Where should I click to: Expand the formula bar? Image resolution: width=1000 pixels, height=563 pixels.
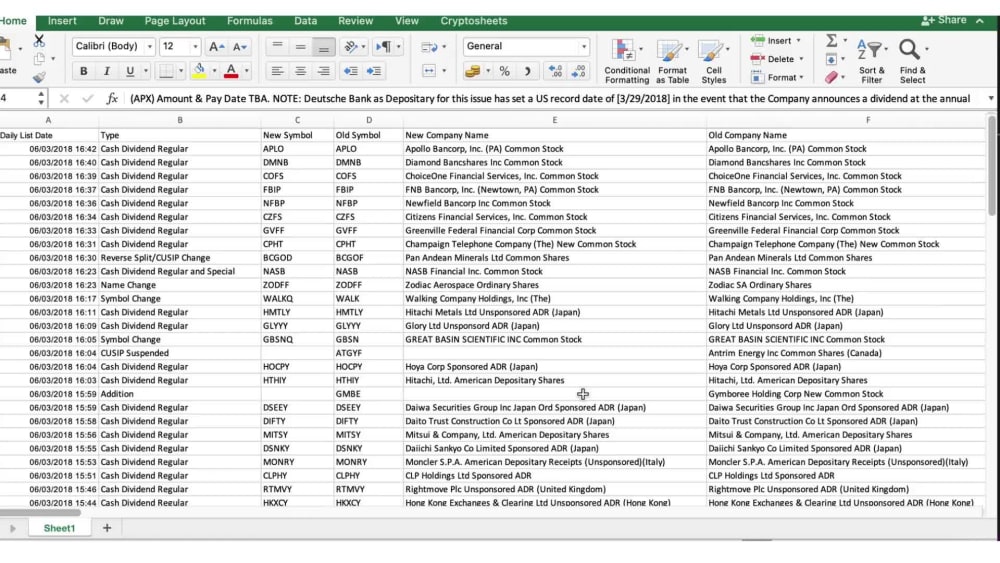click(990, 99)
